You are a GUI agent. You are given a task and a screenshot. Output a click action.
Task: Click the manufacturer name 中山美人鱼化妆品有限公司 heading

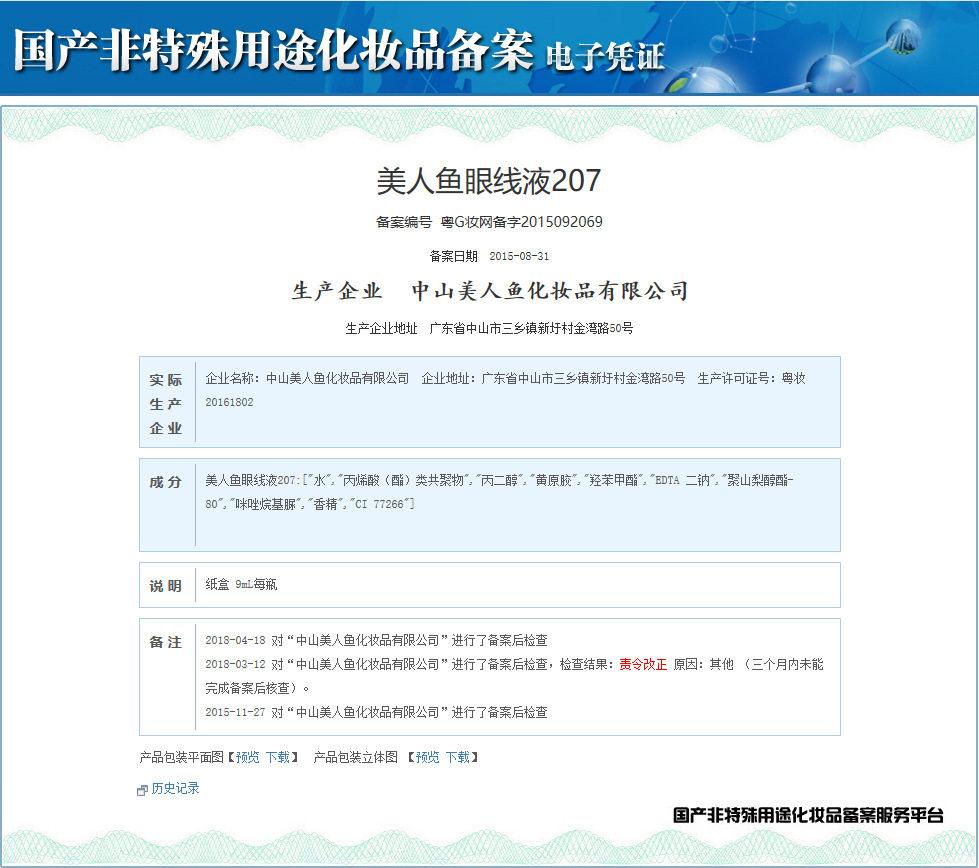[x=550, y=292]
